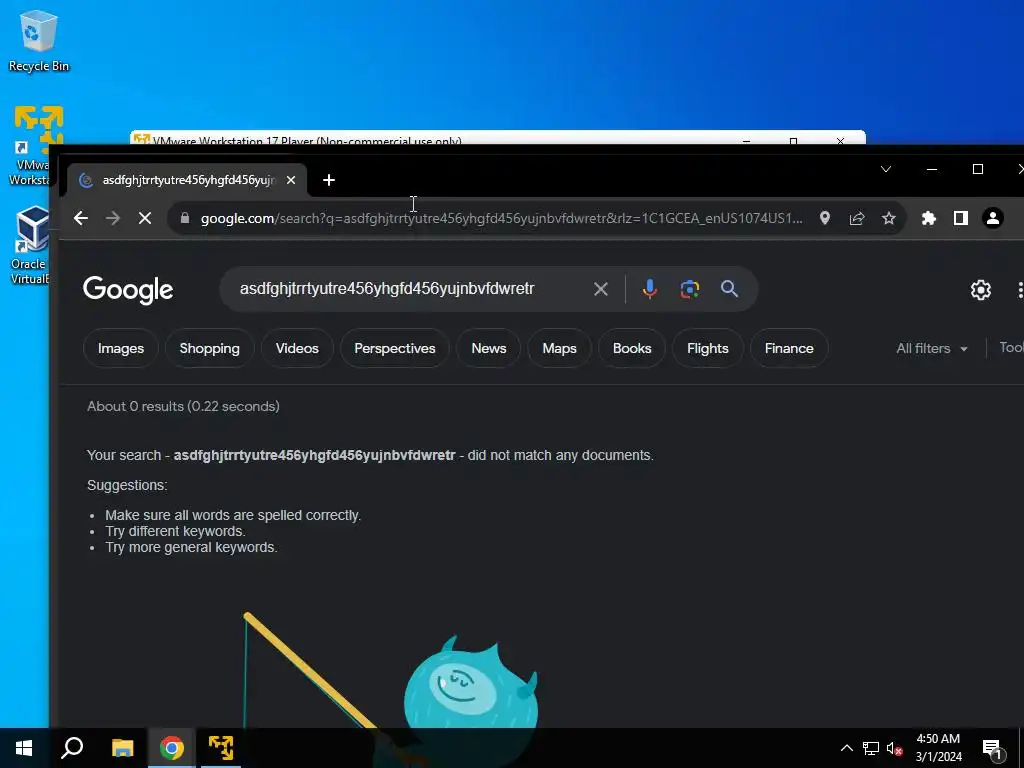Select the Perspectives filter chip
Image resolution: width=1024 pixels, height=768 pixels.
(394, 349)
